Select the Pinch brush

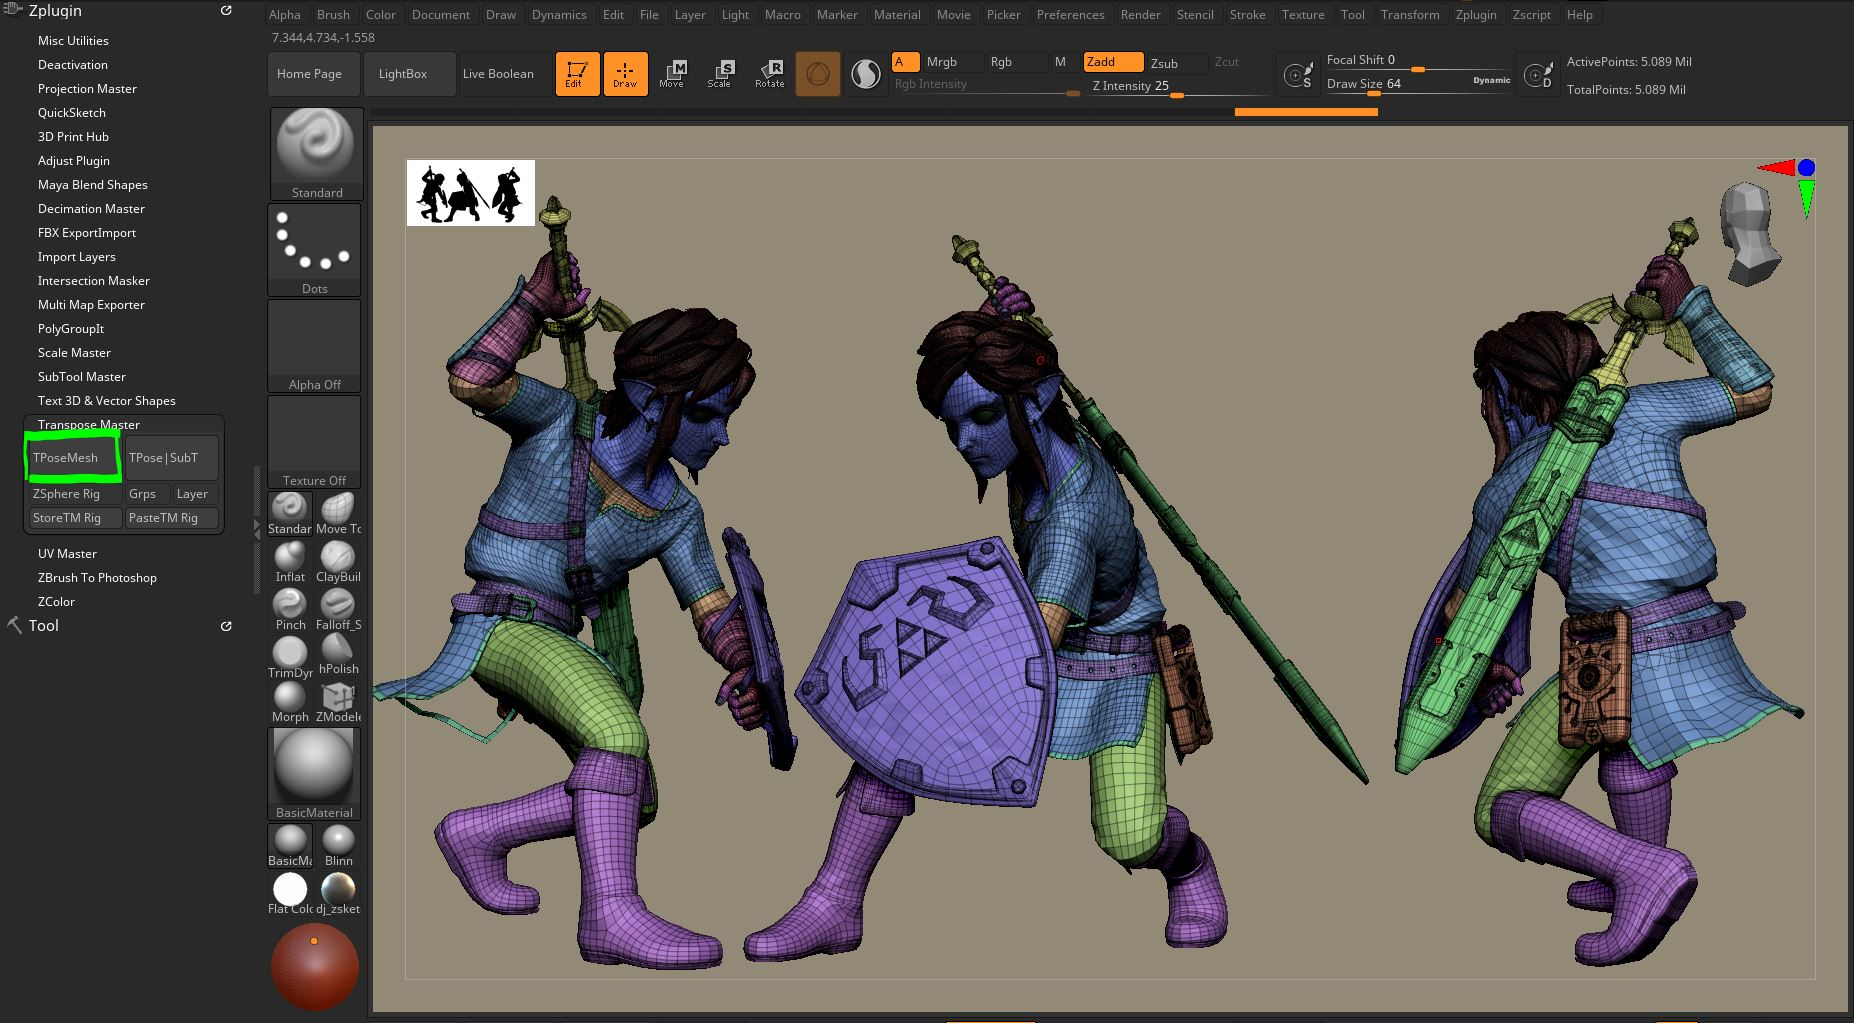(x=290, y=610)
